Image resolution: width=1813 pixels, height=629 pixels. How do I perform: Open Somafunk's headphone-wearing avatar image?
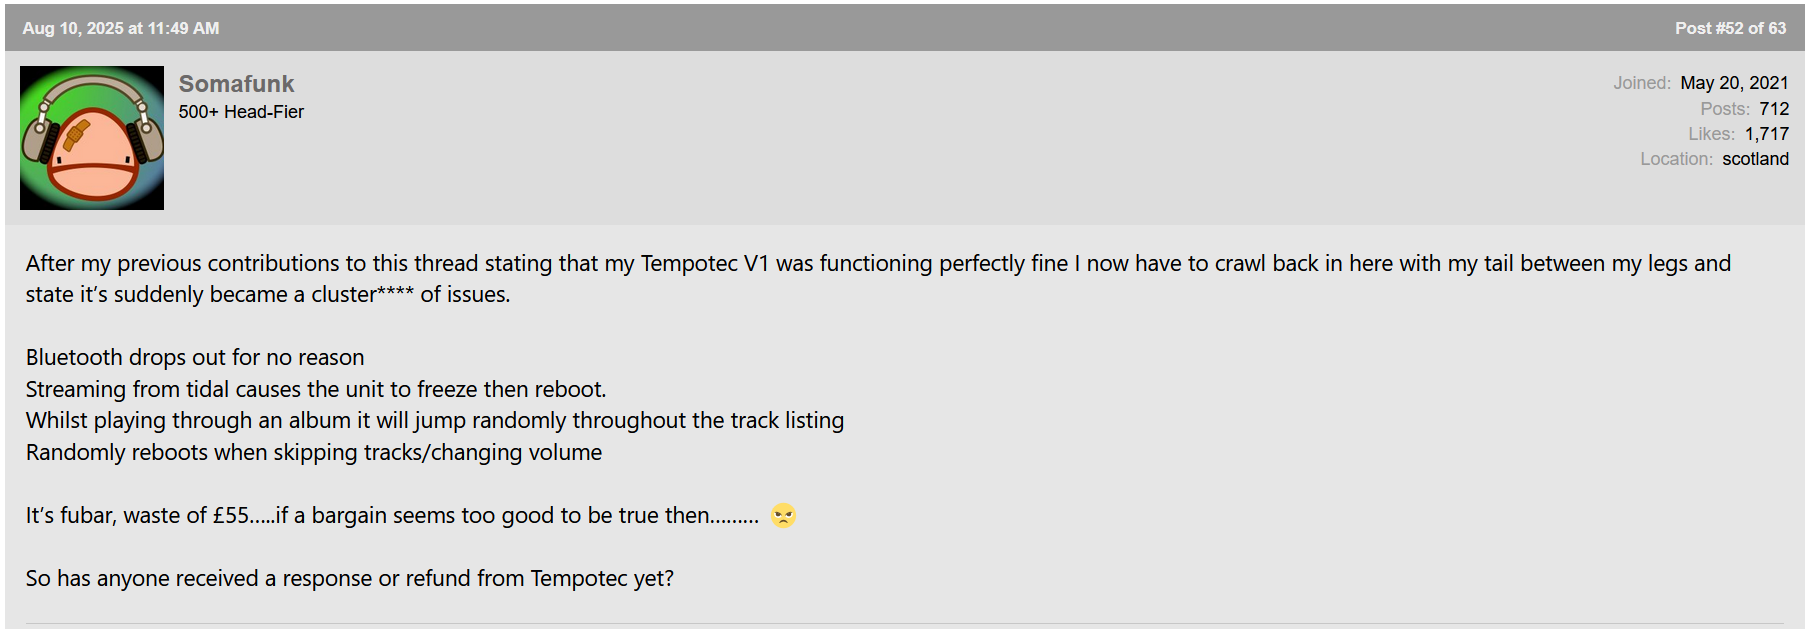pos(92,138)
